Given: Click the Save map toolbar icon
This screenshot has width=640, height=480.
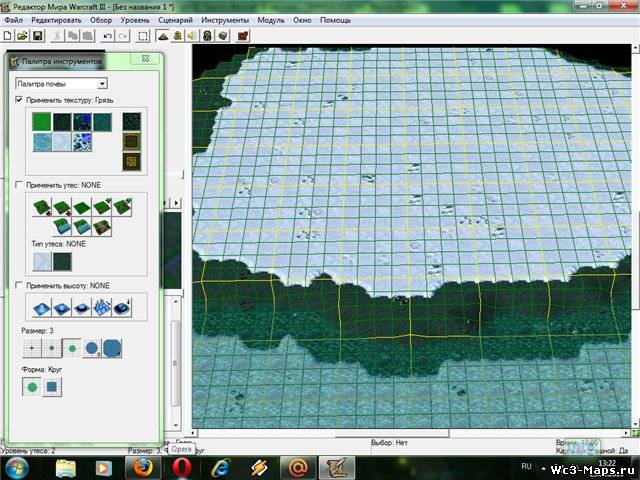Looking at the screenshot, I should coord(37,36).
